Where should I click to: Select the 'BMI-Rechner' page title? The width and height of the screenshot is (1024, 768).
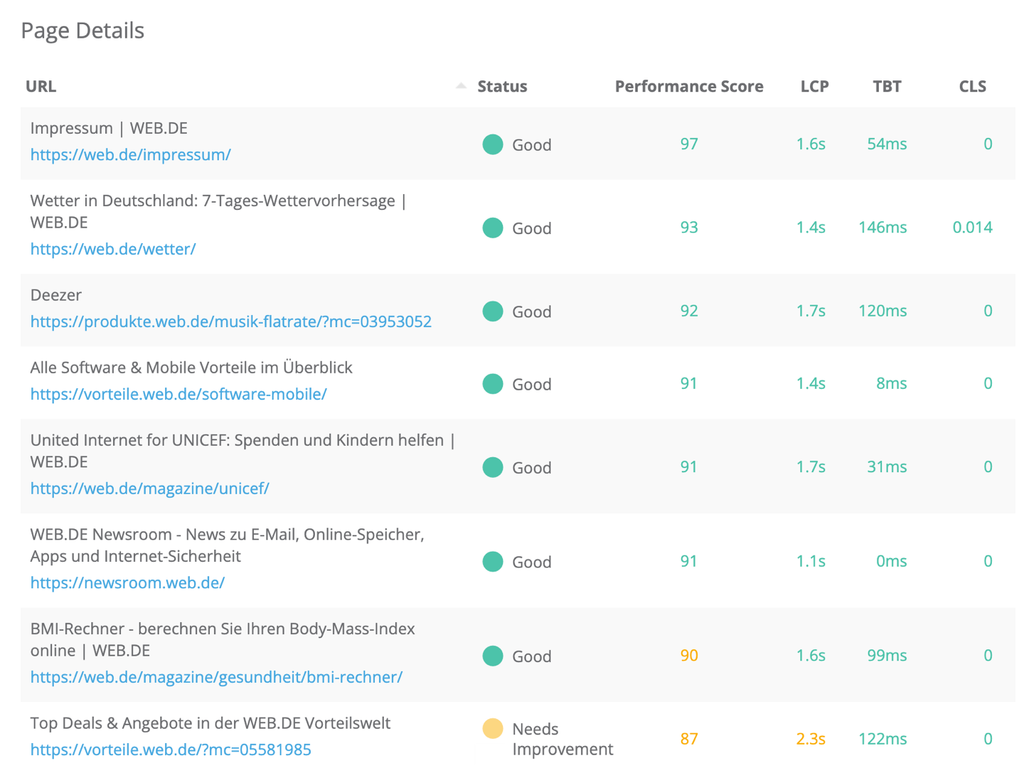click(x=223, y=639)
